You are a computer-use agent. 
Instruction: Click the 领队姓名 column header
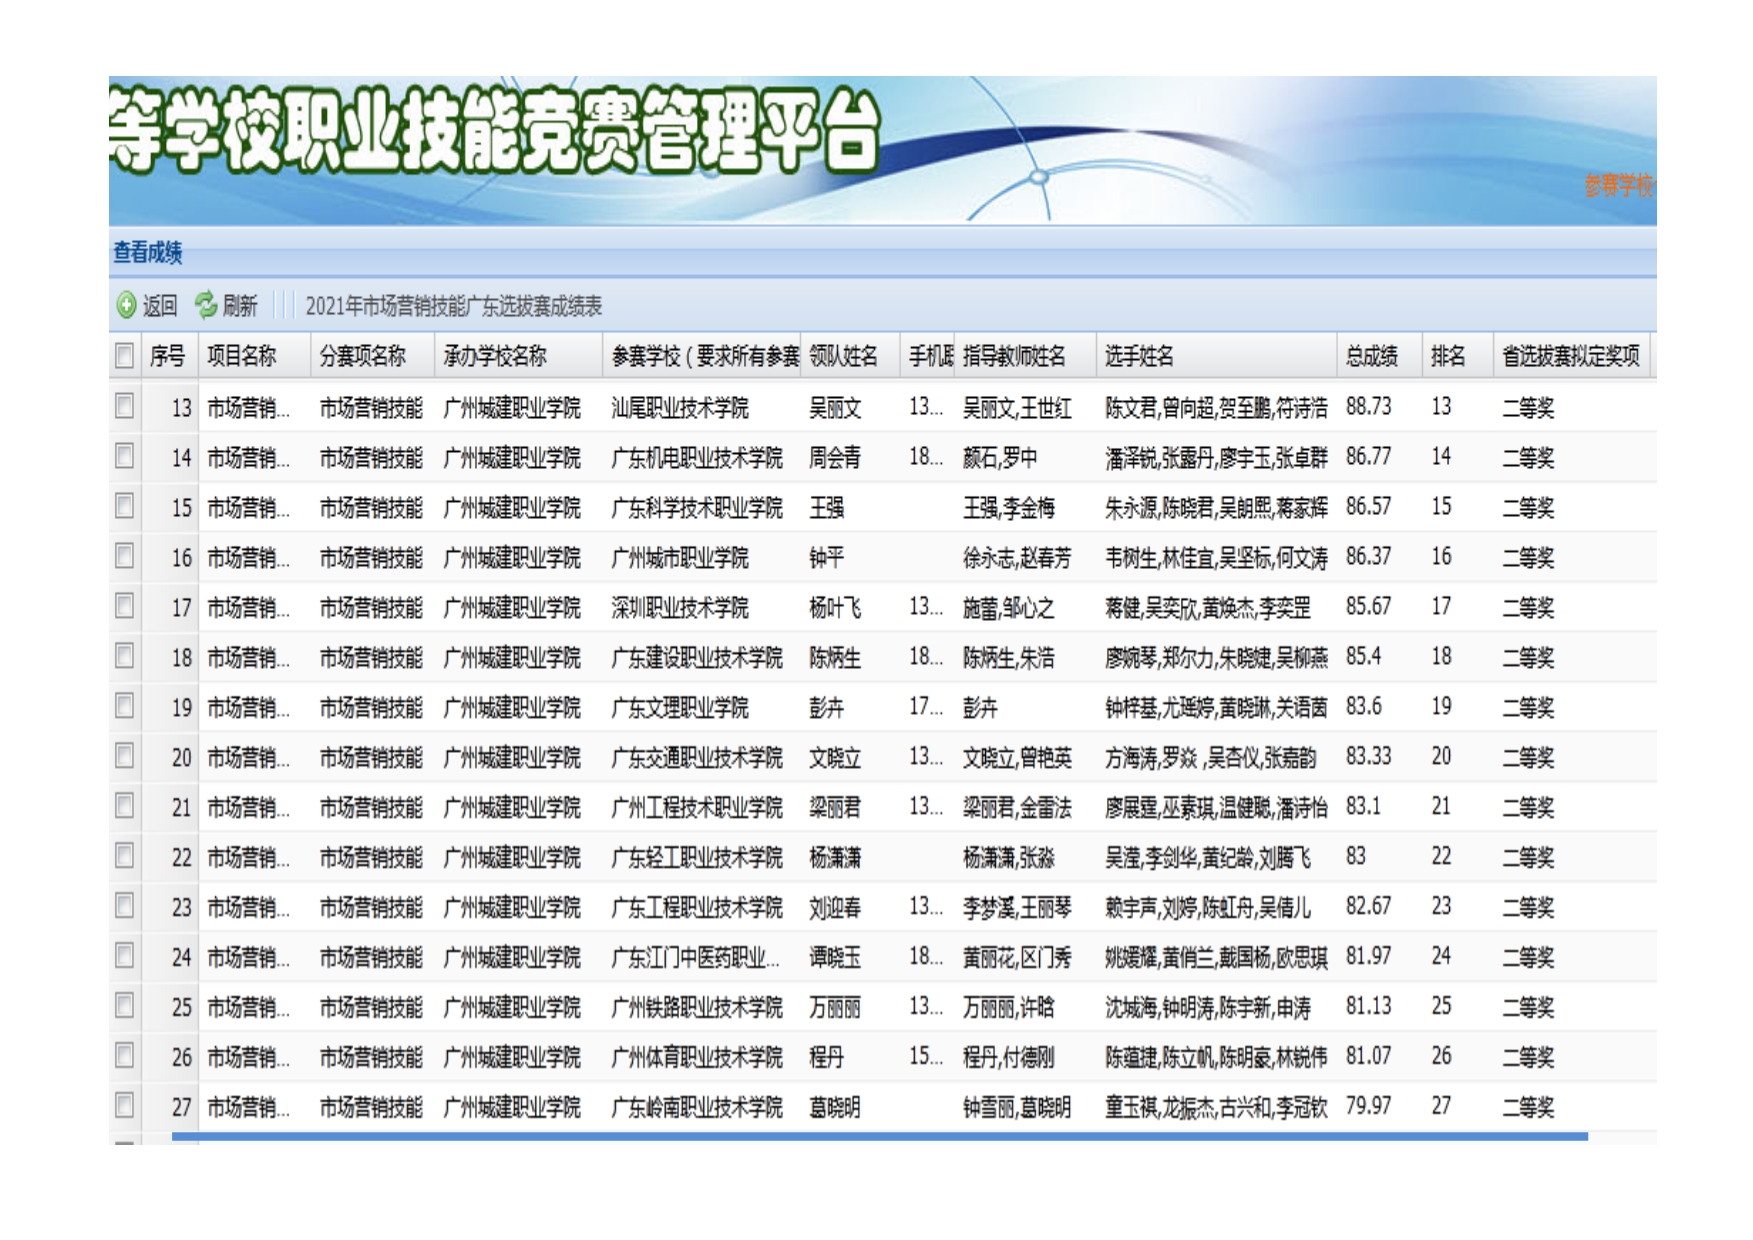(843, 356)
